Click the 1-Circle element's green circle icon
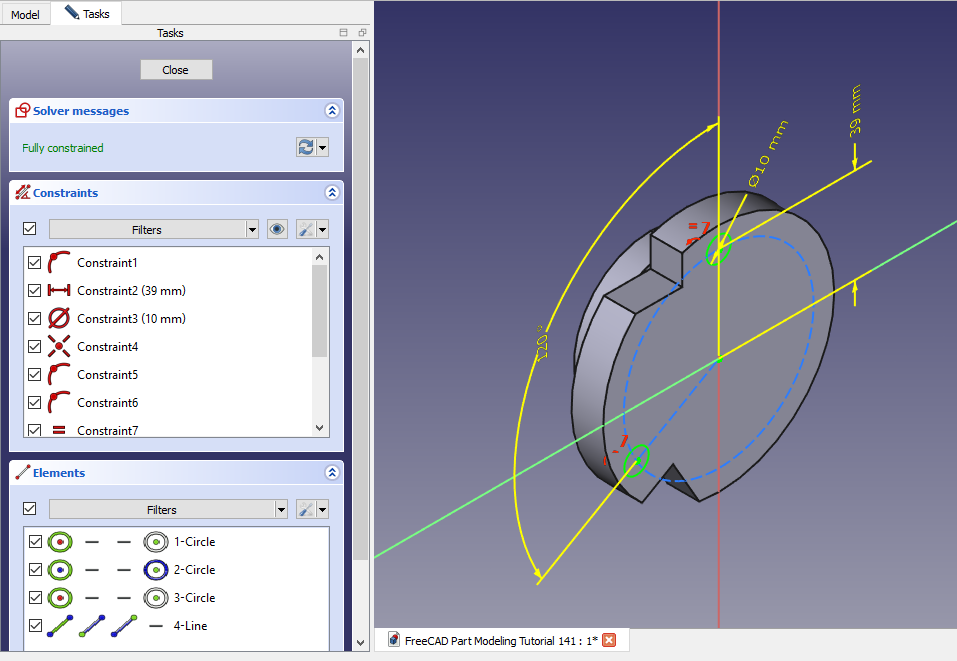 (x=60, y=542)
